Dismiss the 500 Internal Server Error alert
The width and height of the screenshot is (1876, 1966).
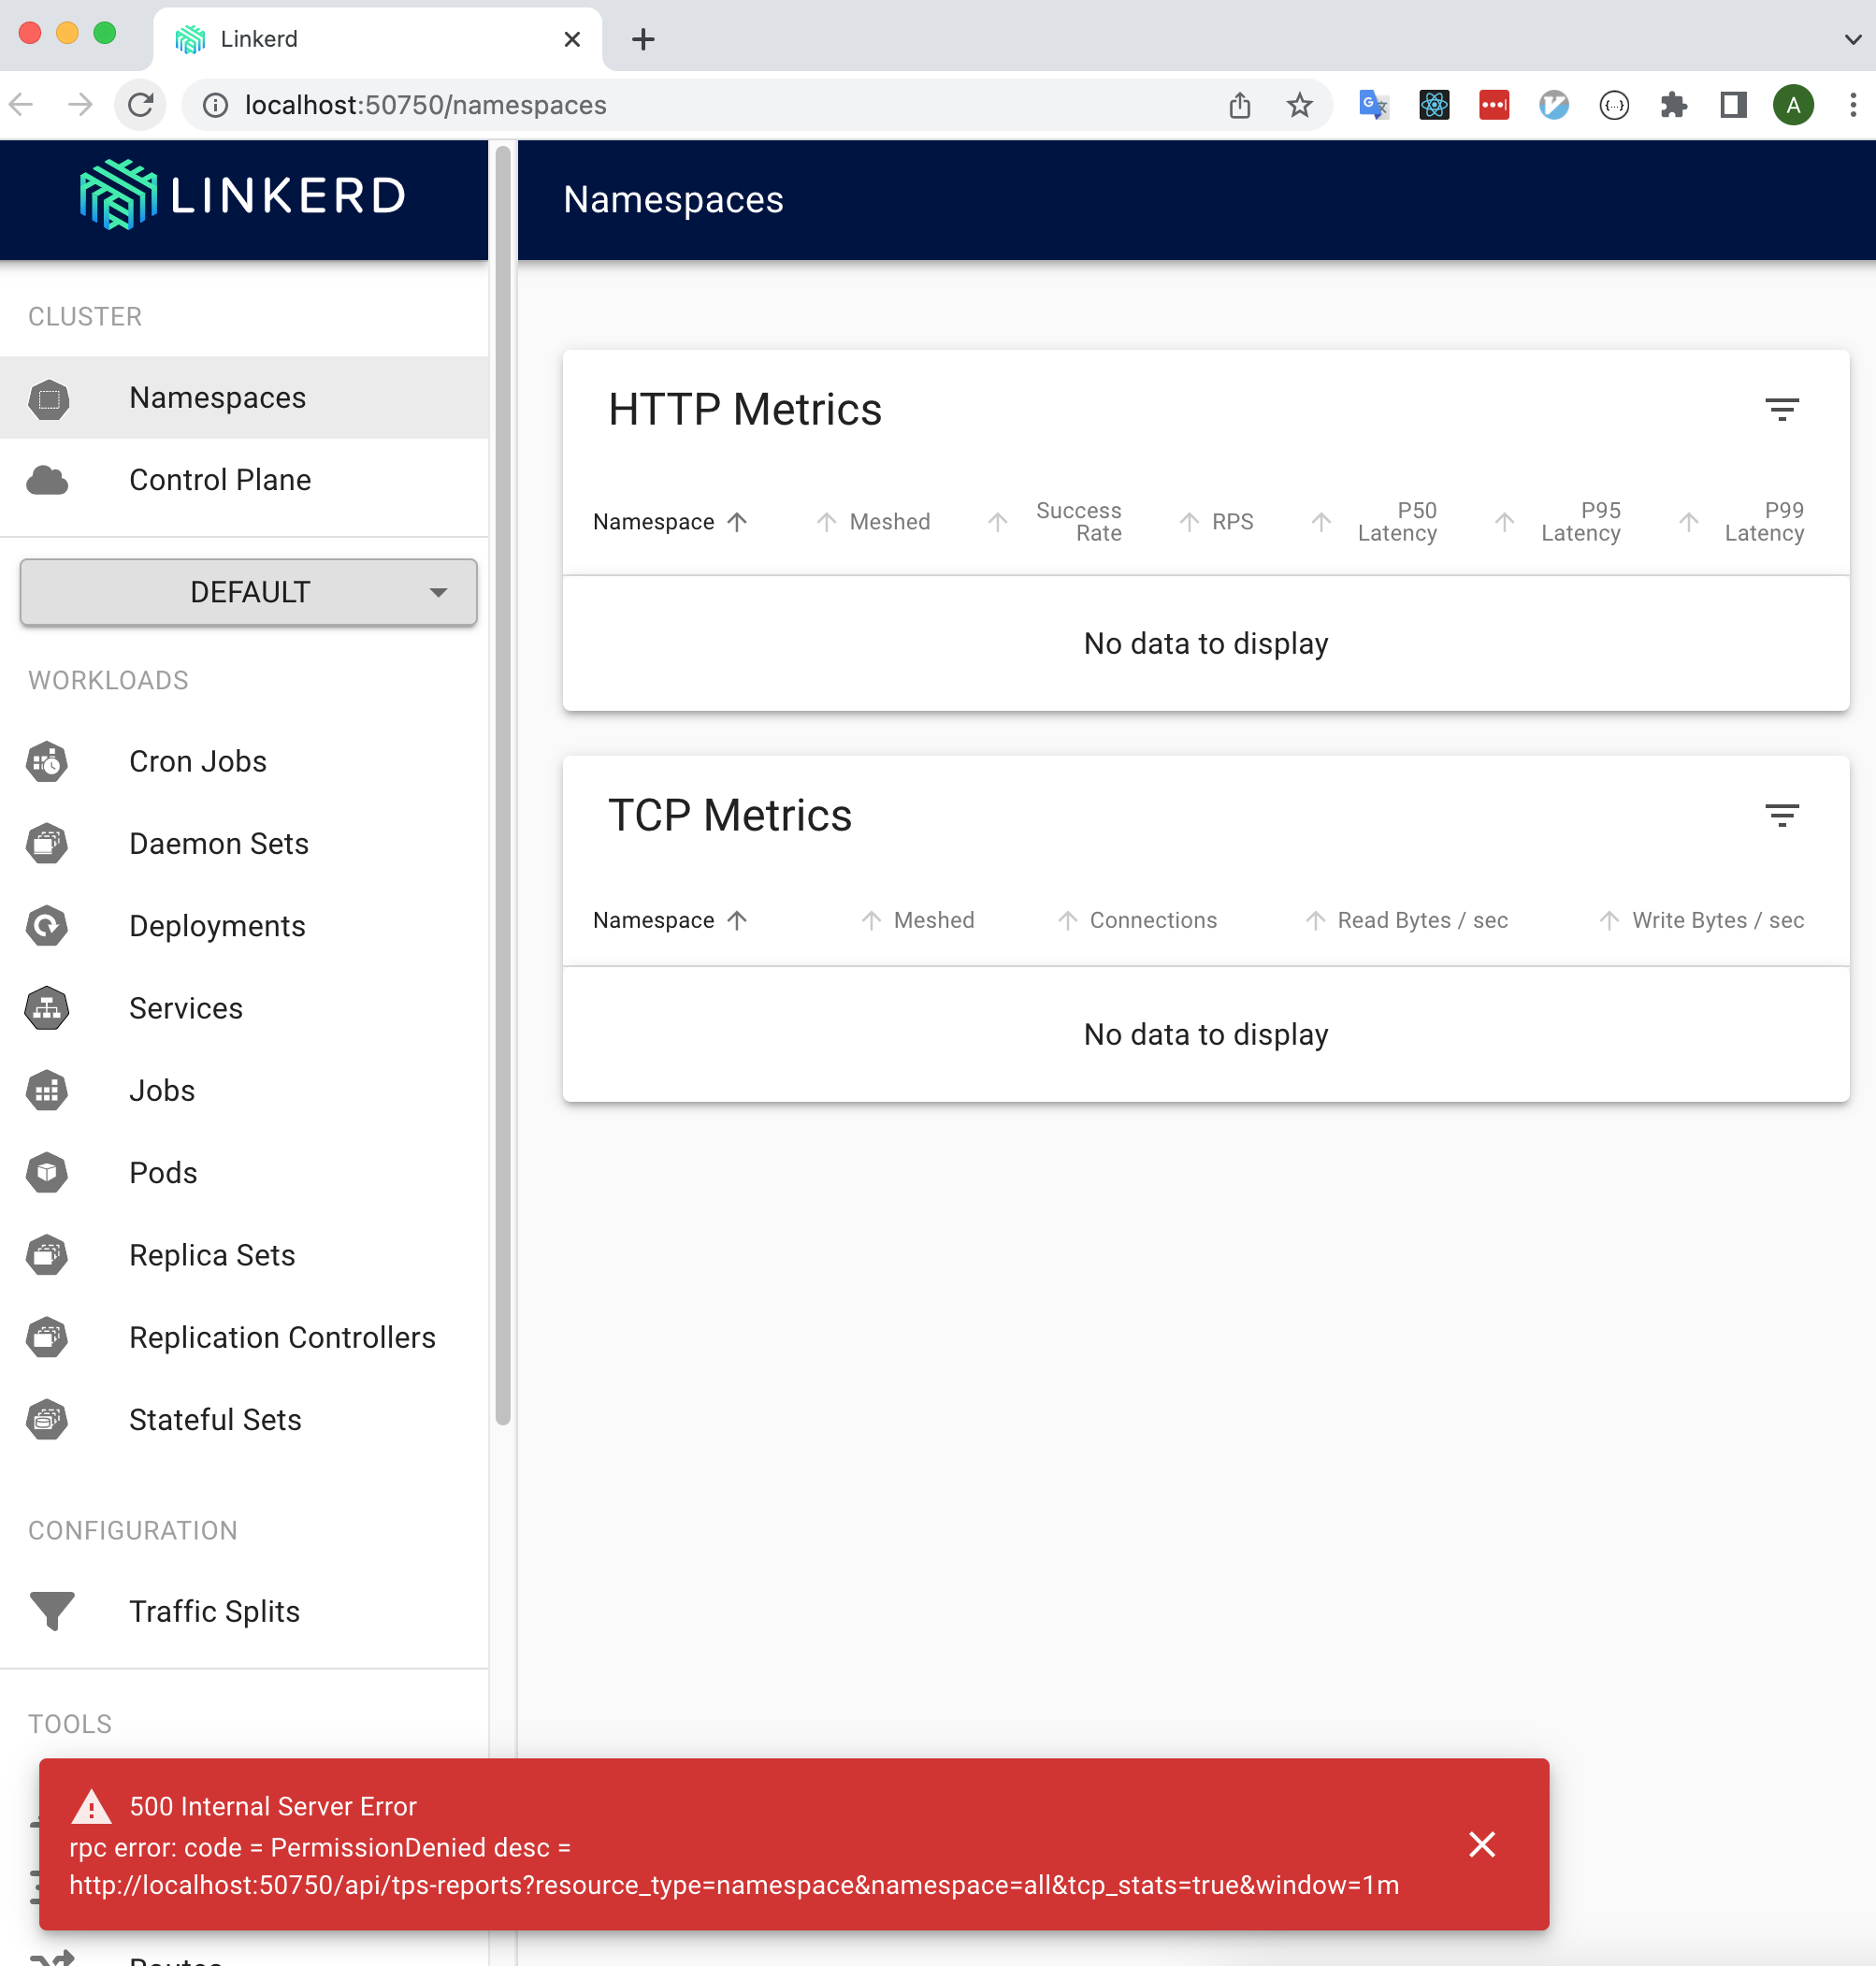[1482, 1844]
